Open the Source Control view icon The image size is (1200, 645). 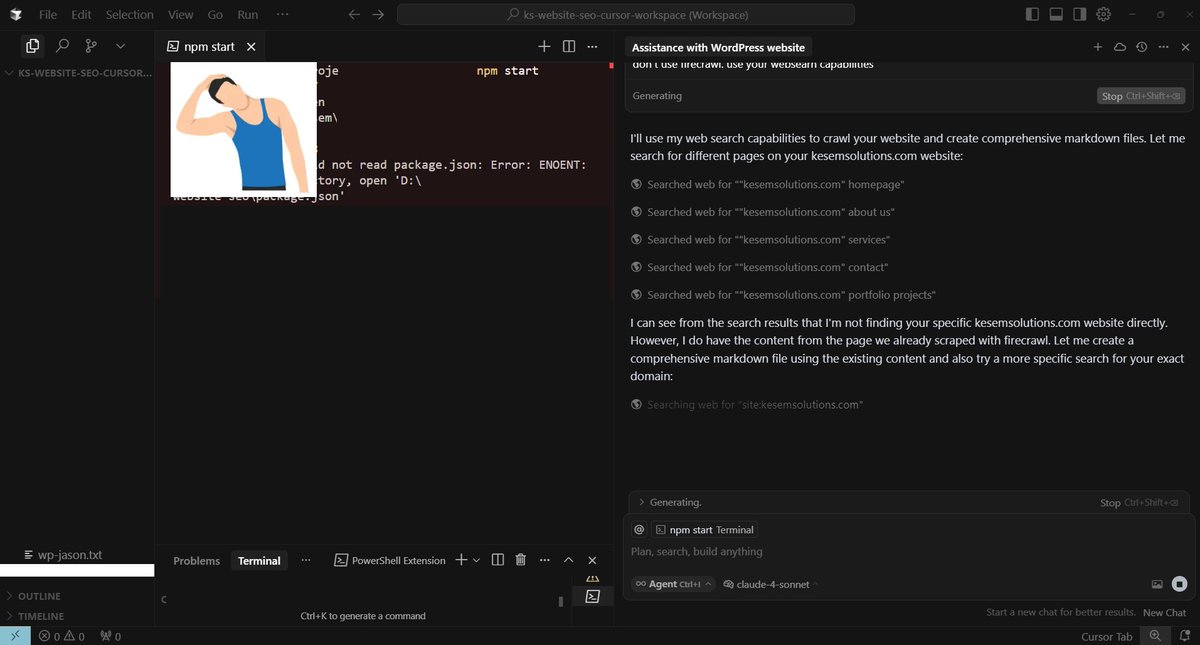[91, 46]
